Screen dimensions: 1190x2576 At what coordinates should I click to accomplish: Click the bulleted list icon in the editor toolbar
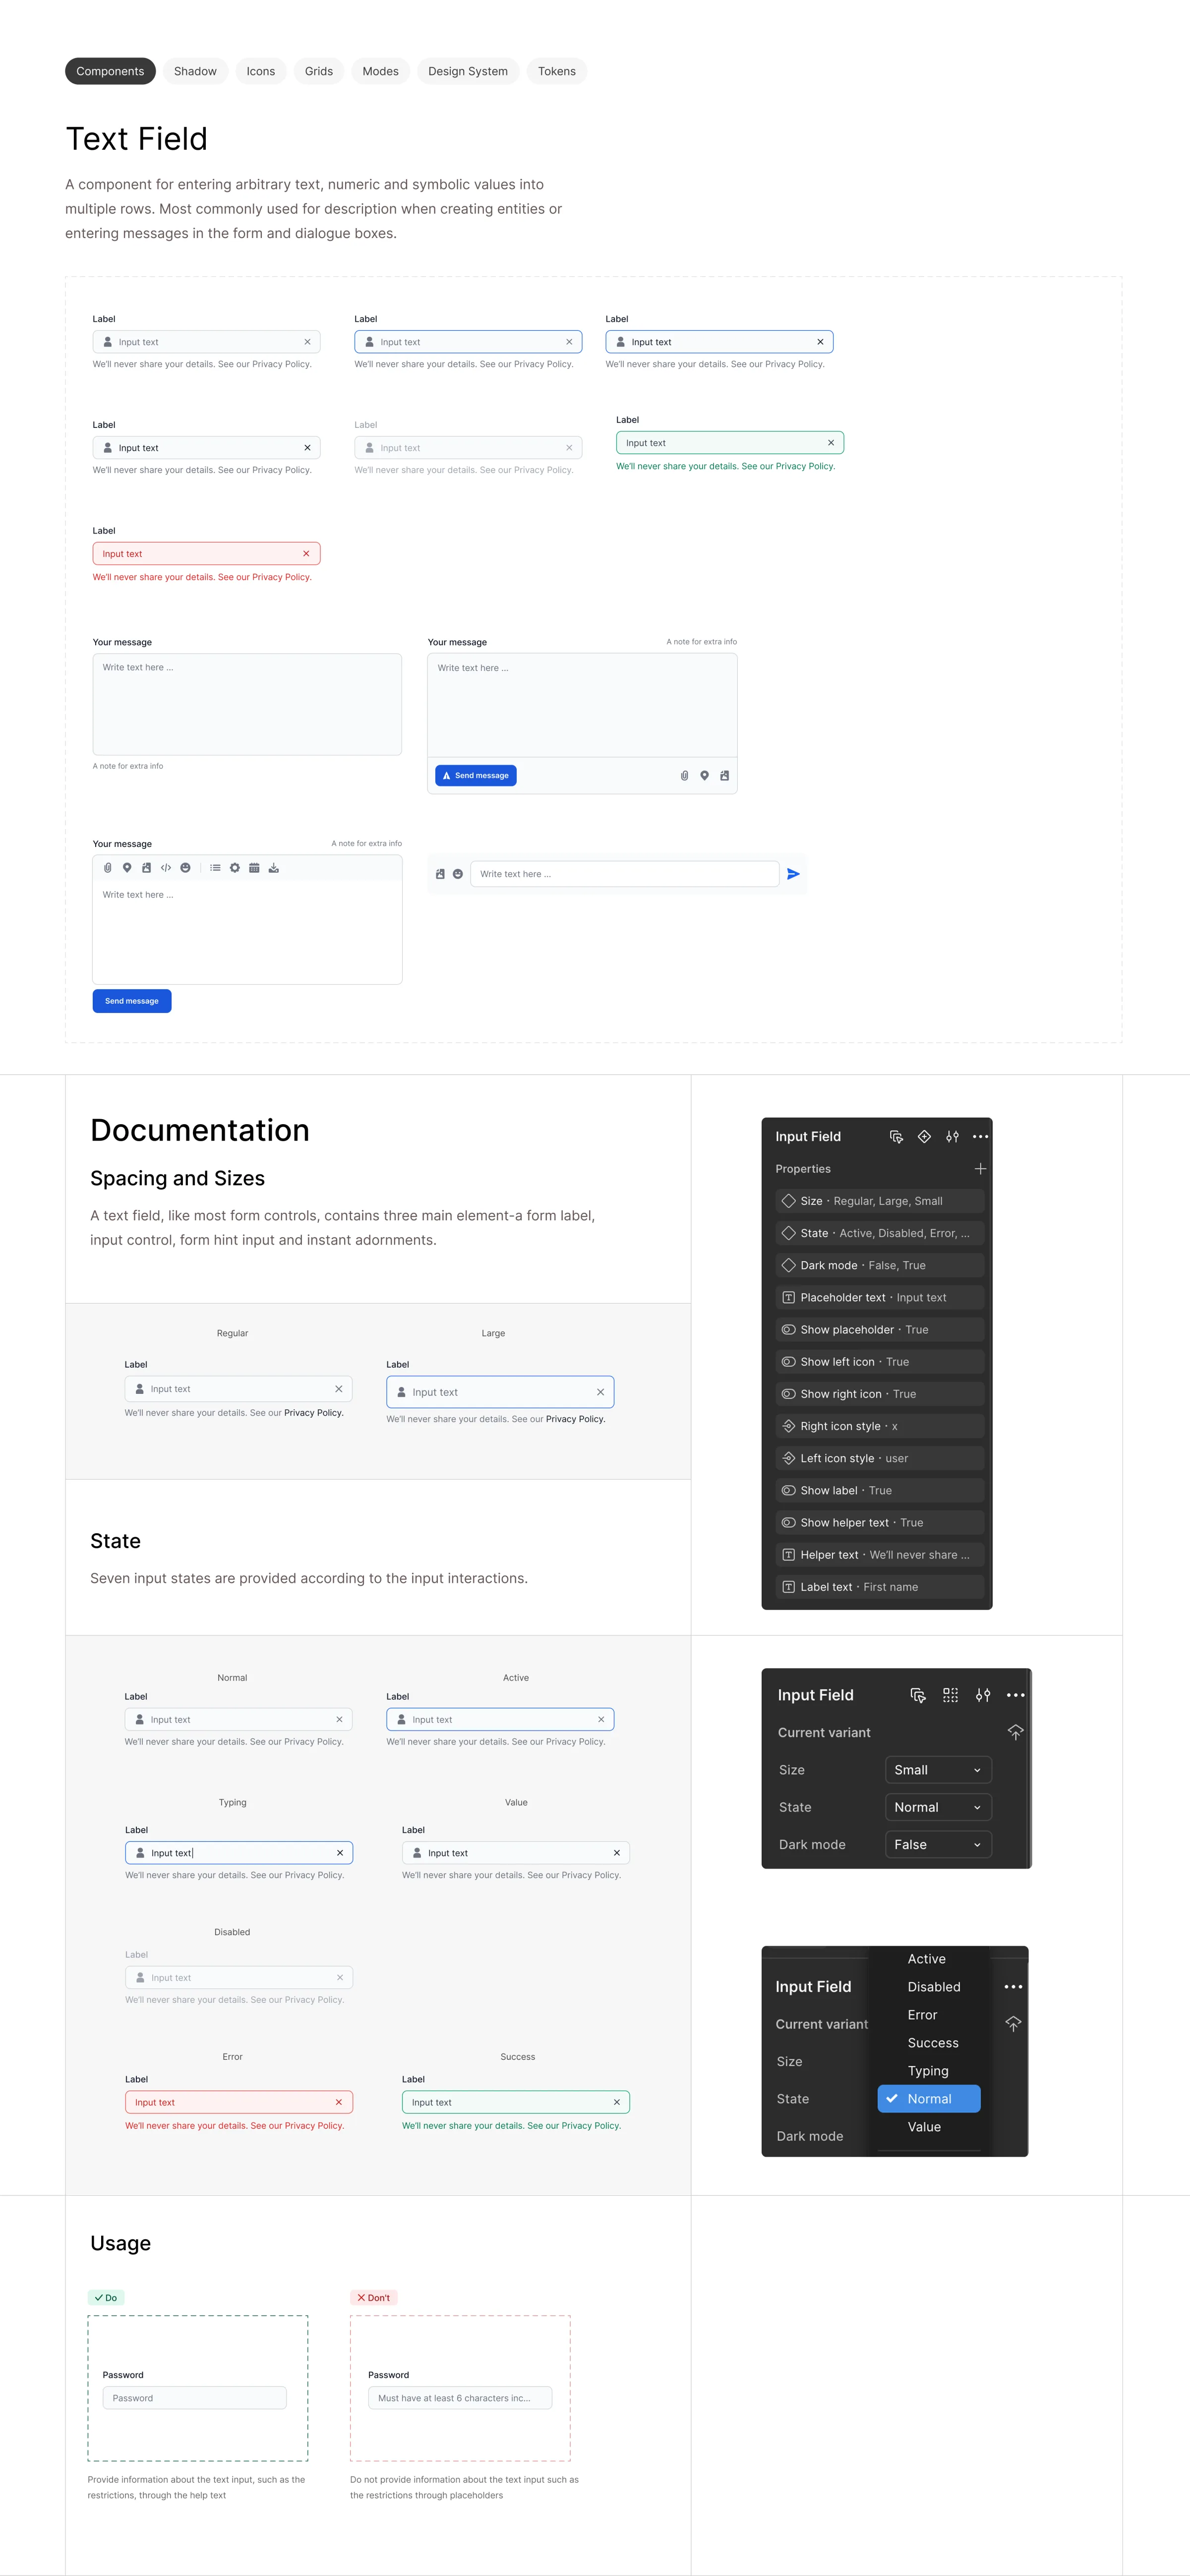click(x=215, y=868)
